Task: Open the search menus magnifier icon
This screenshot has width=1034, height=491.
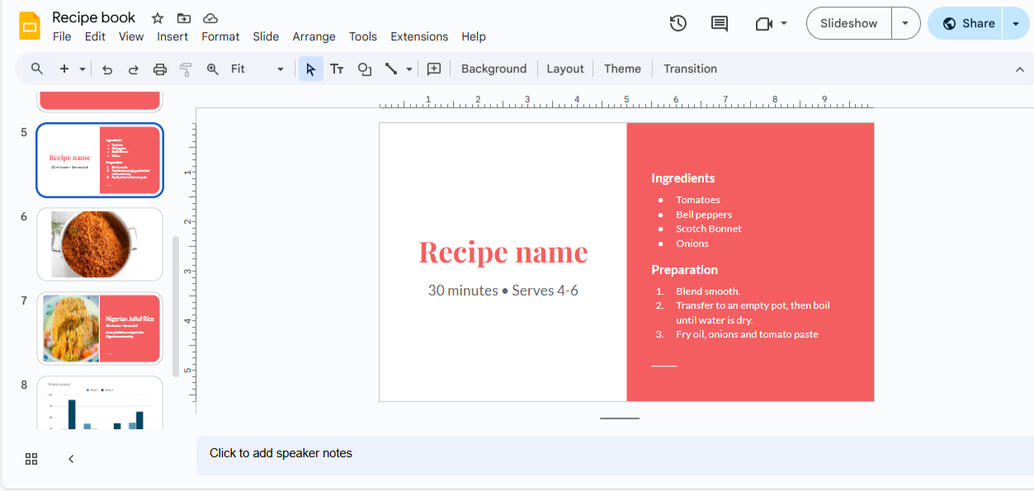Action: point(37,69)
